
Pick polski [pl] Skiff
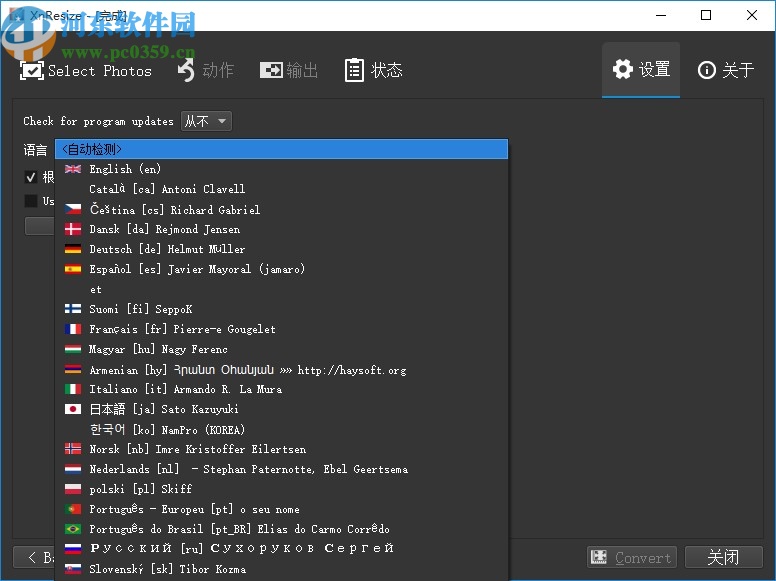[281, 489]
